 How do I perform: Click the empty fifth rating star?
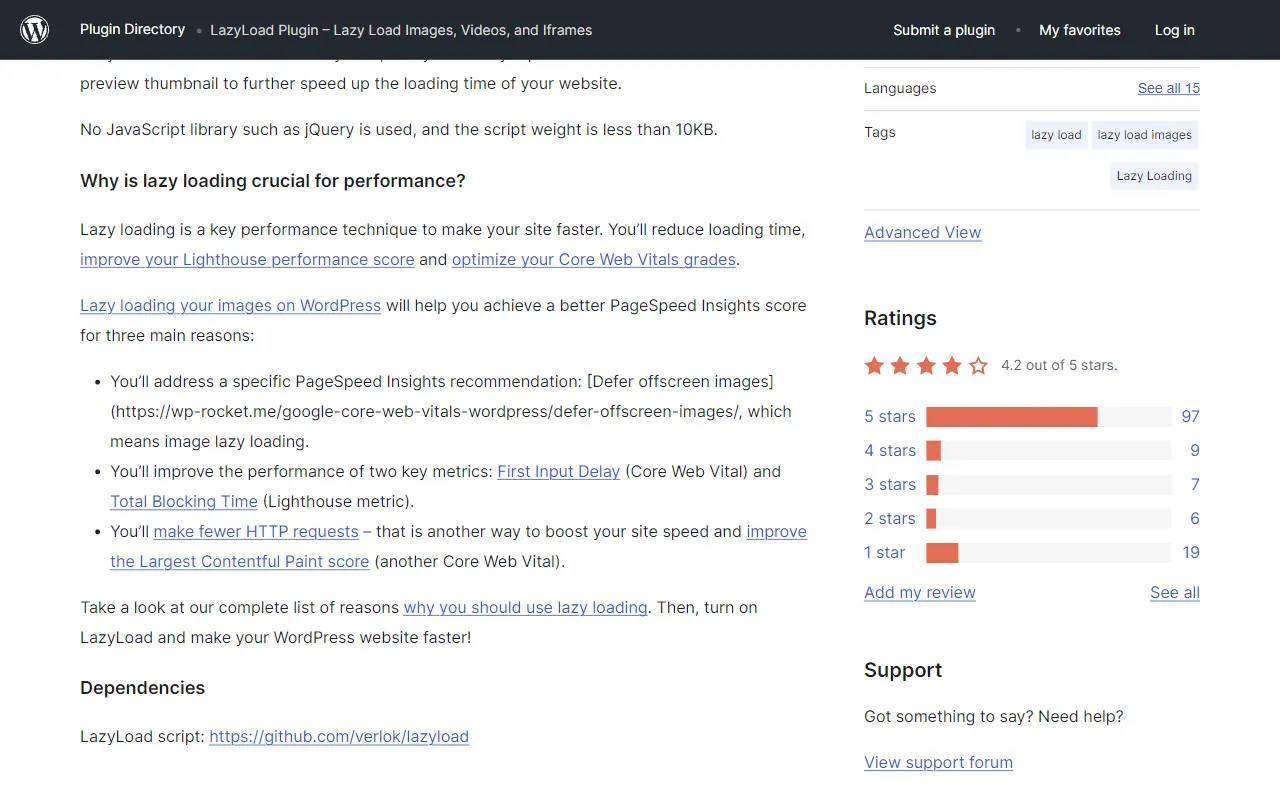978,366
